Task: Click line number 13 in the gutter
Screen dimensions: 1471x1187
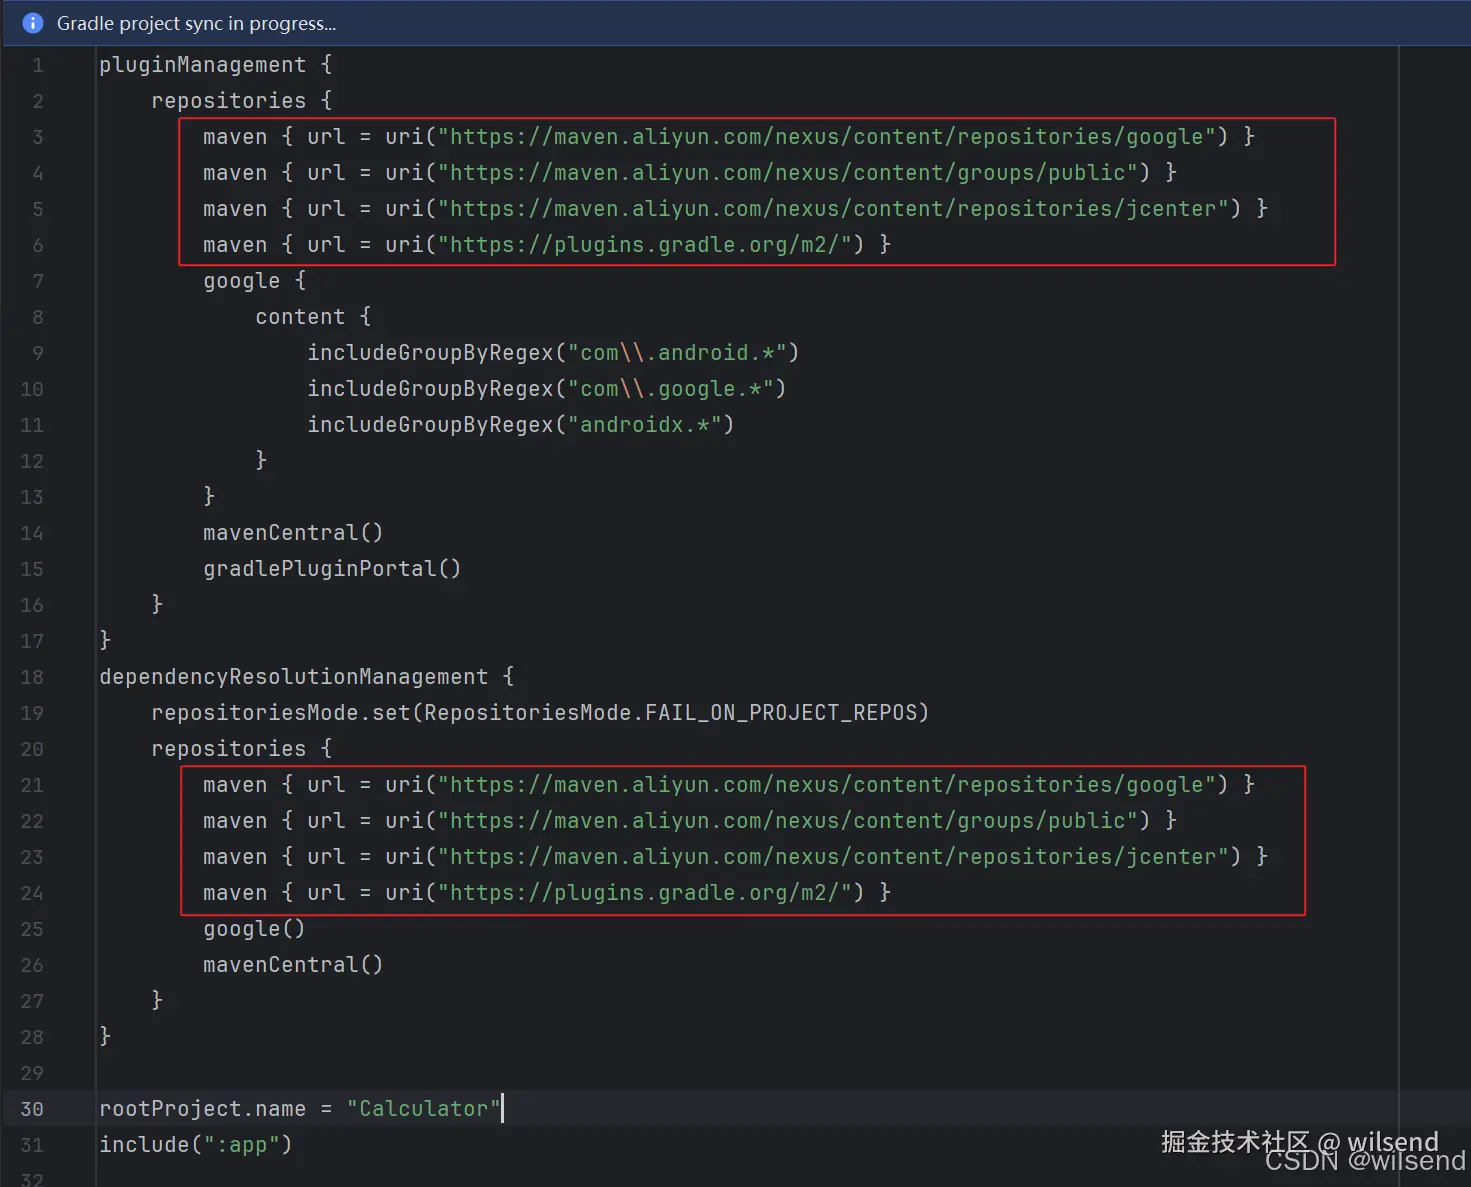Action: [x=32, y=497]
